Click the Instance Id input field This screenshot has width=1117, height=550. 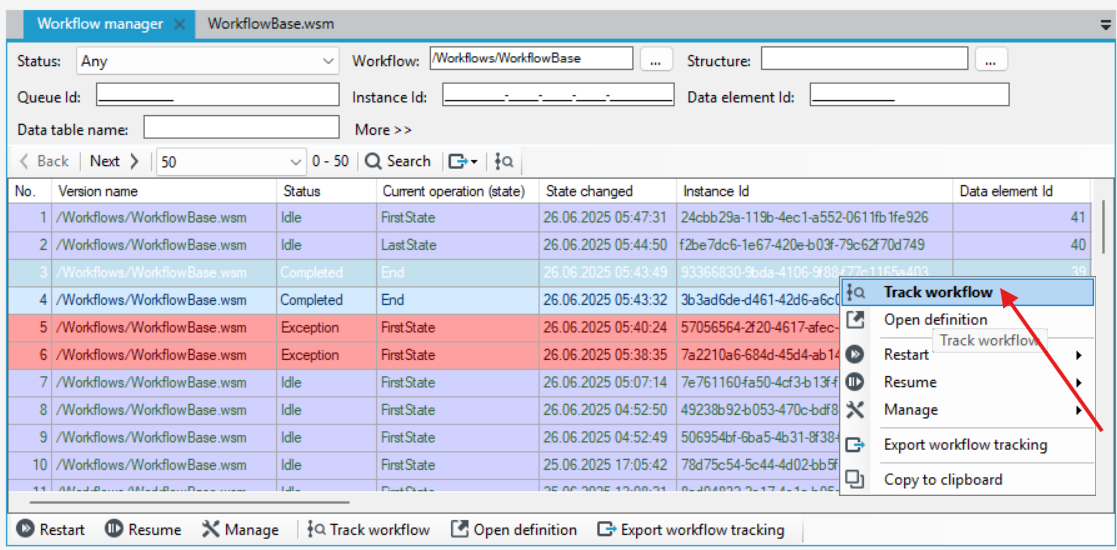pyautogui.click(x=558, y=95)
